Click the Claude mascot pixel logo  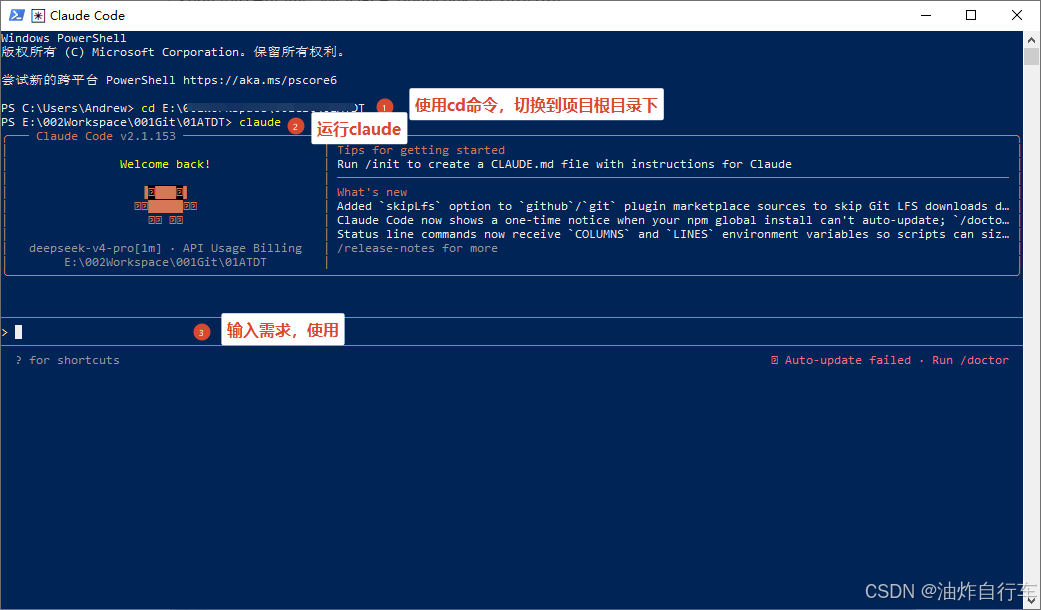[165, 206]
